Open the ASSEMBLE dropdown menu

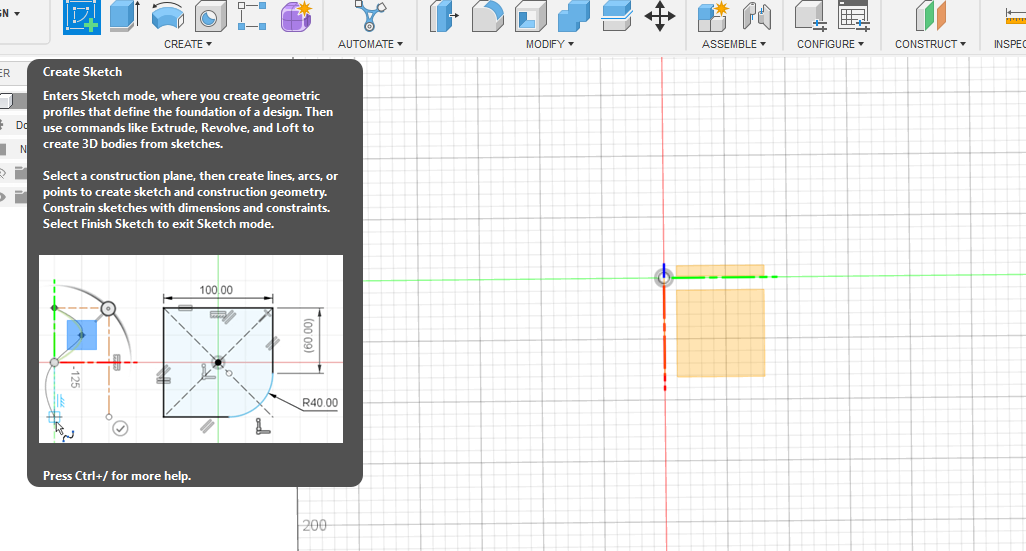point(734,44)
